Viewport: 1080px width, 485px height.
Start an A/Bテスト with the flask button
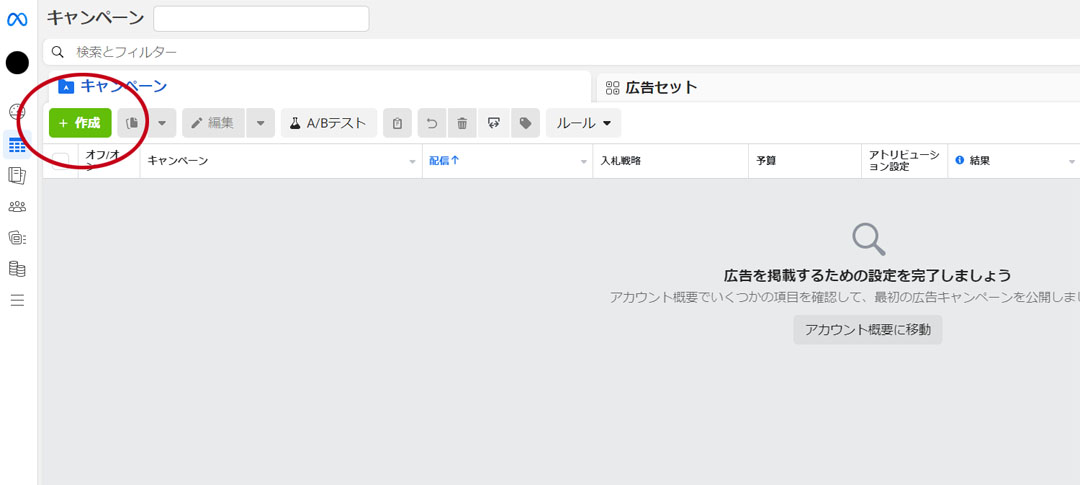(328, 123)
